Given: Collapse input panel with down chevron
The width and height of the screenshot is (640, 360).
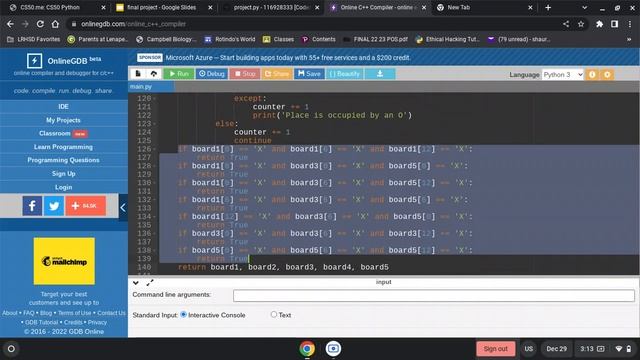Looking at the screenshot, I should pos(136,282).
